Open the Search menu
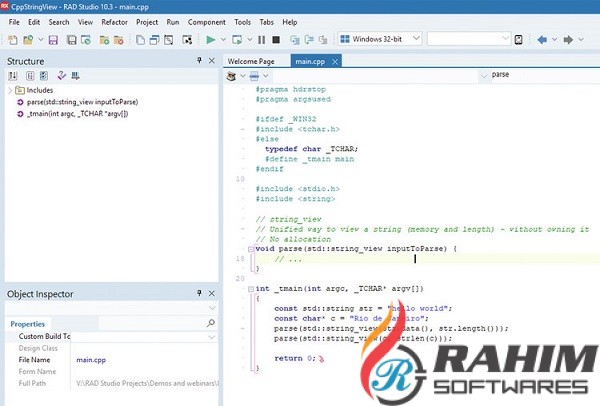 pos(59,22)
